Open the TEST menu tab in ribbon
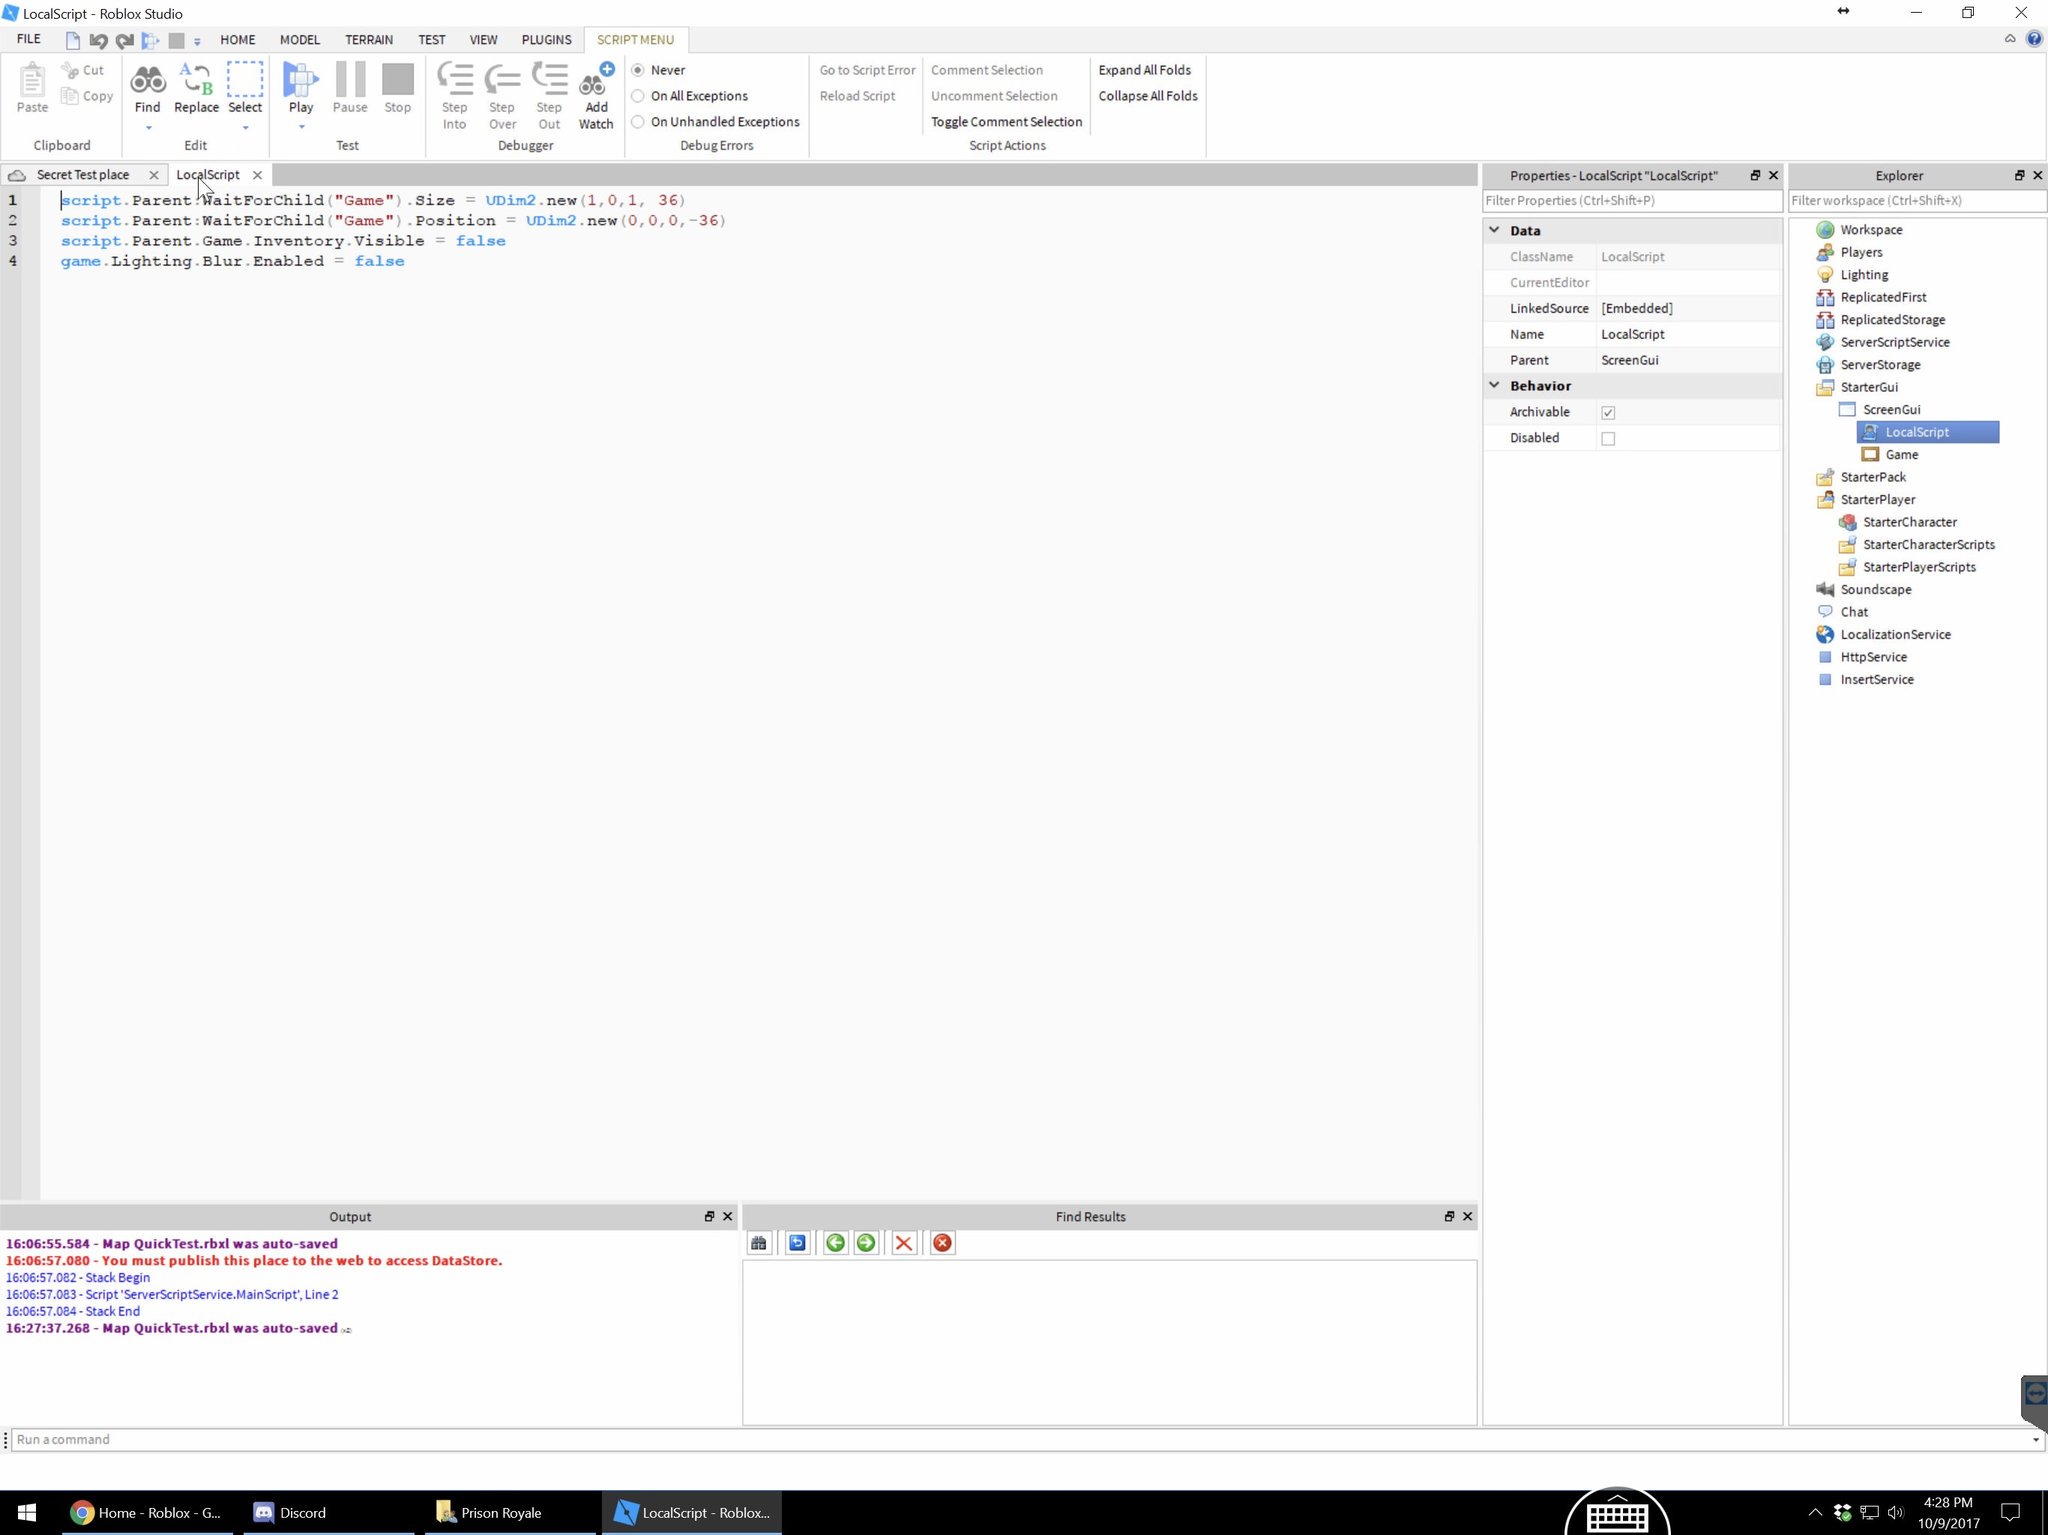The height and width of the screenshot is (1535, 2048). [432, 39]
